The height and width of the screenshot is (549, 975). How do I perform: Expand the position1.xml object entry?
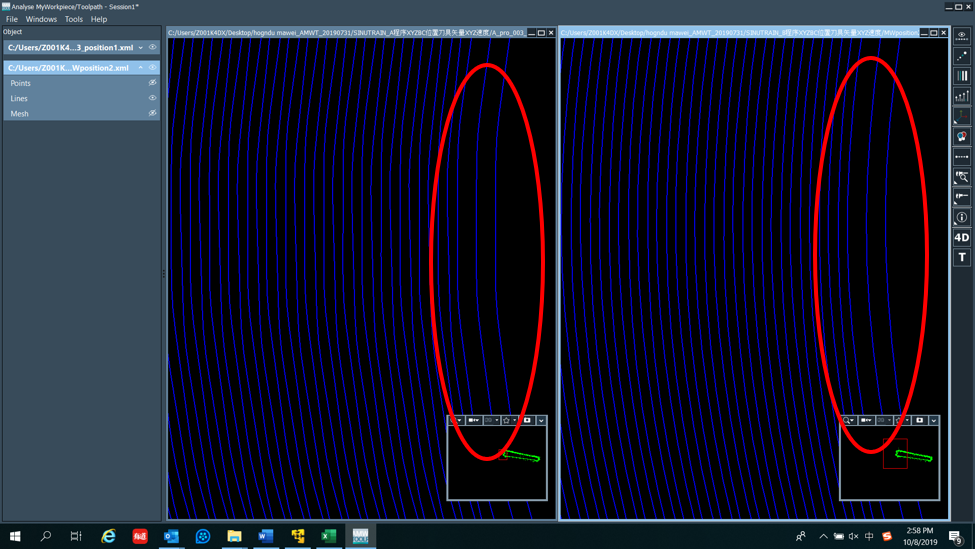(141, 48)
